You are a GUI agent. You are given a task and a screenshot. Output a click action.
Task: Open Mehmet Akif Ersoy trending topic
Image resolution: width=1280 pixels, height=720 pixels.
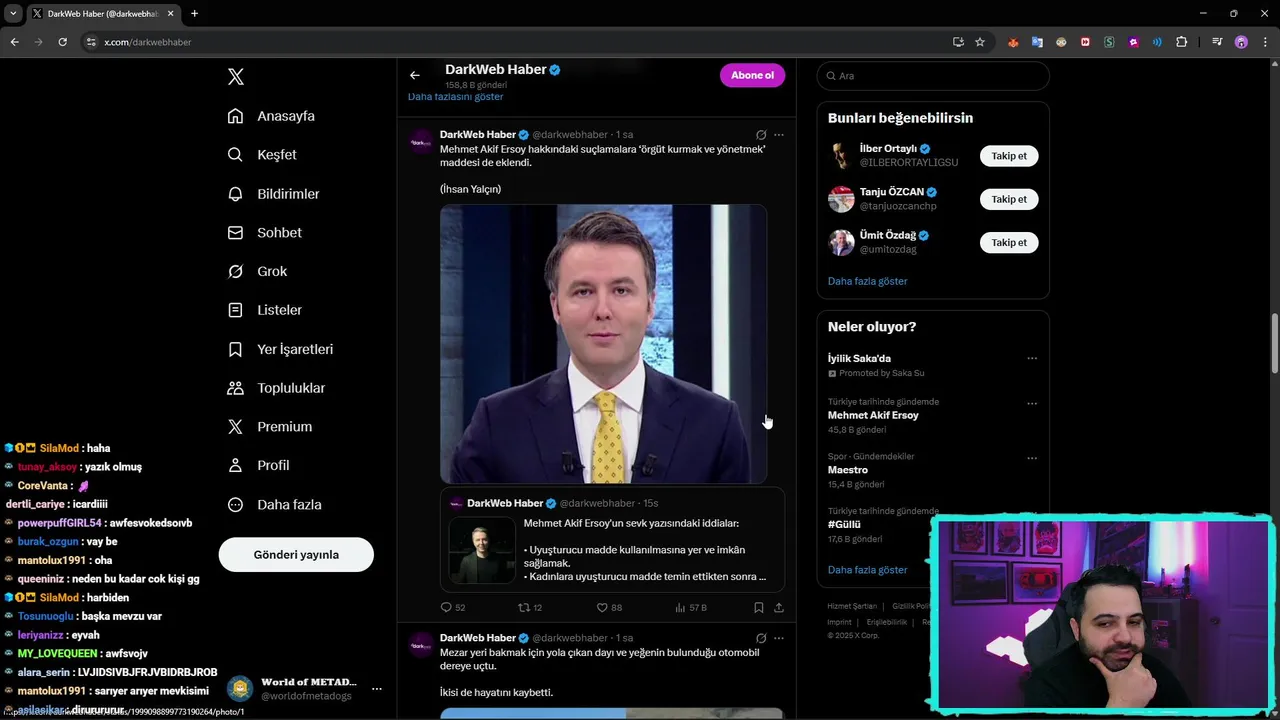(873, 415)
